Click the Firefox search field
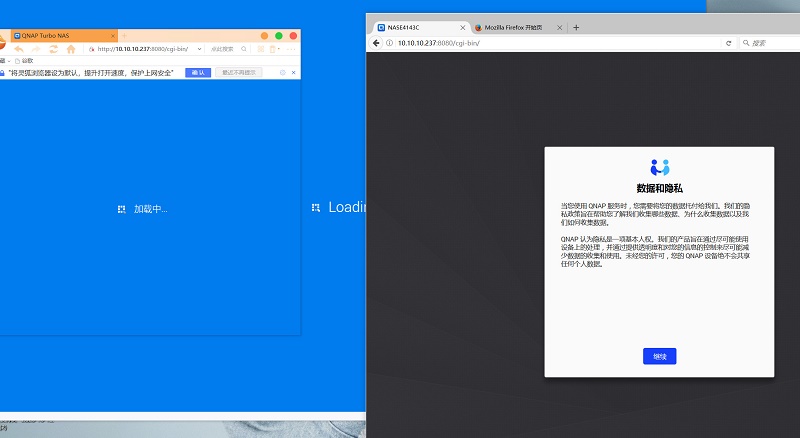Screen dimensions: 800x438 [x=770, y=43]
